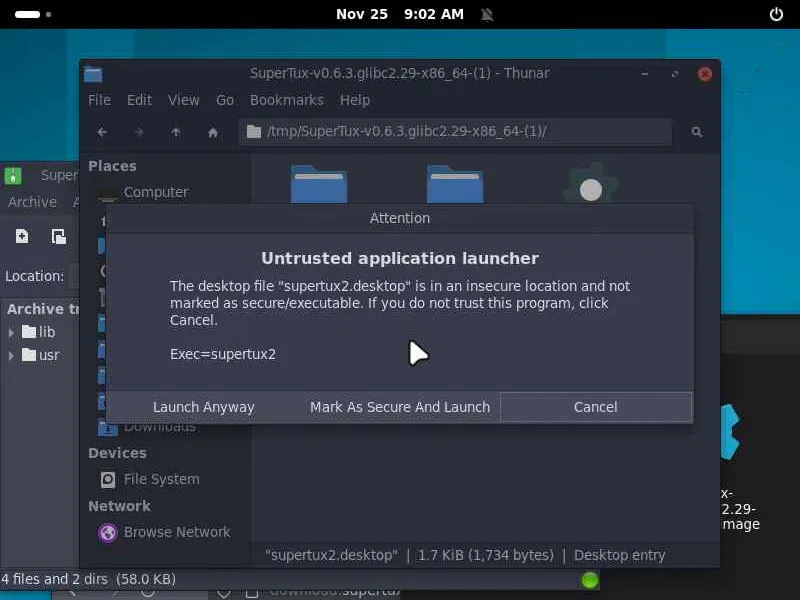Viewport: 800px width, 600px height.
Task: Expand the usr folder in archive tree
Action: click(x=11, y=356)
